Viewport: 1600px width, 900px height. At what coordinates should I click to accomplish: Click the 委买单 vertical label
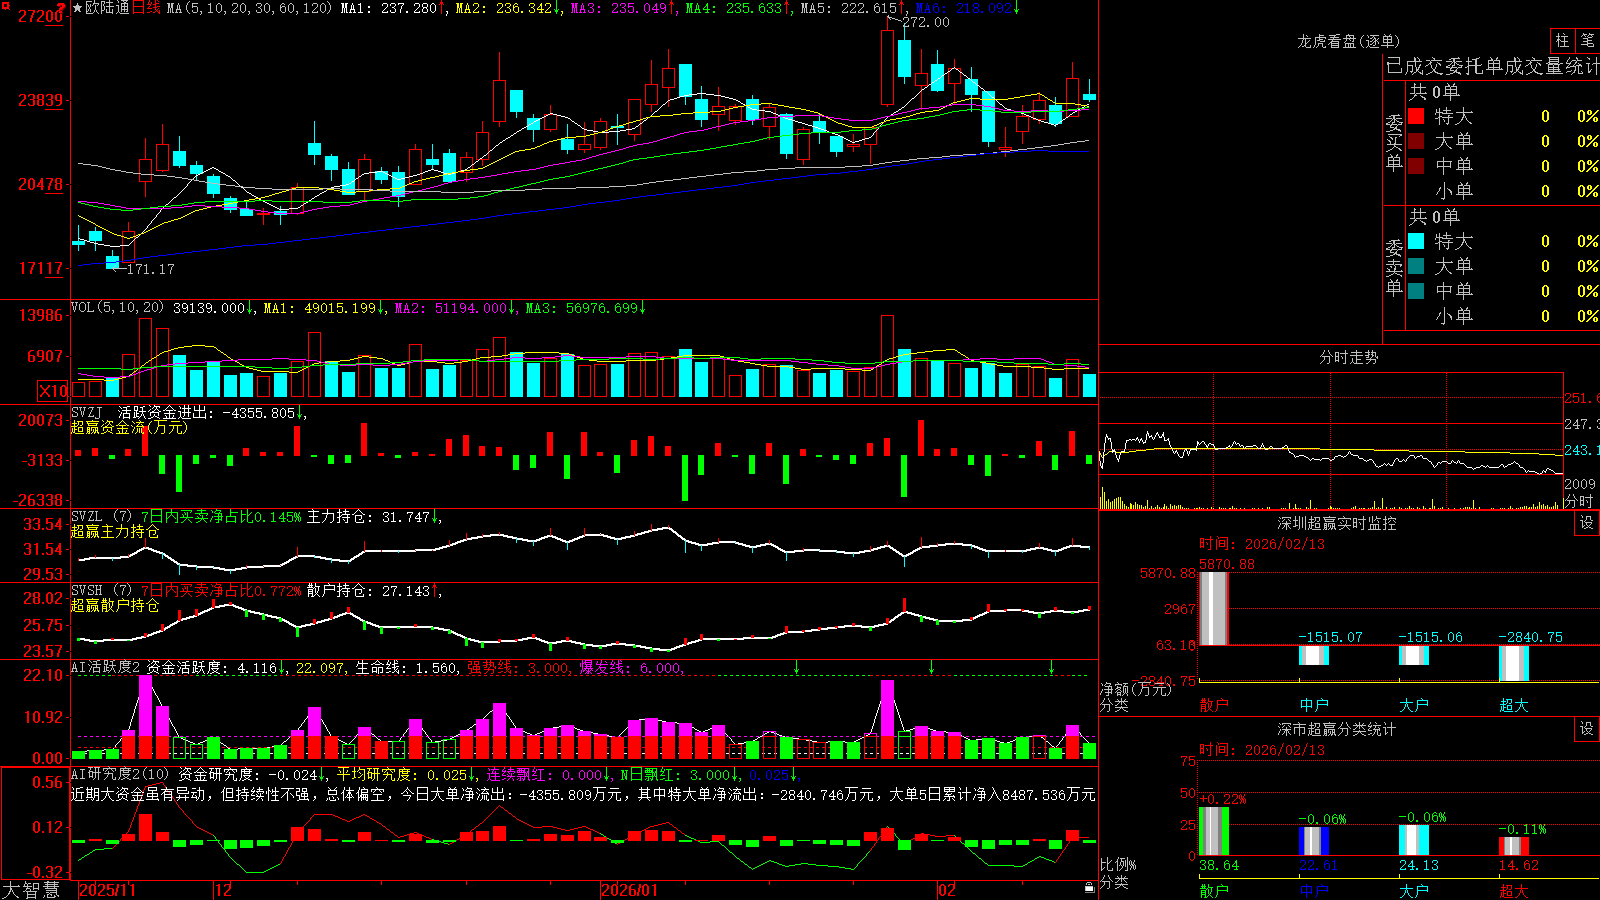pyautogui.click(x=1394, y=143)
